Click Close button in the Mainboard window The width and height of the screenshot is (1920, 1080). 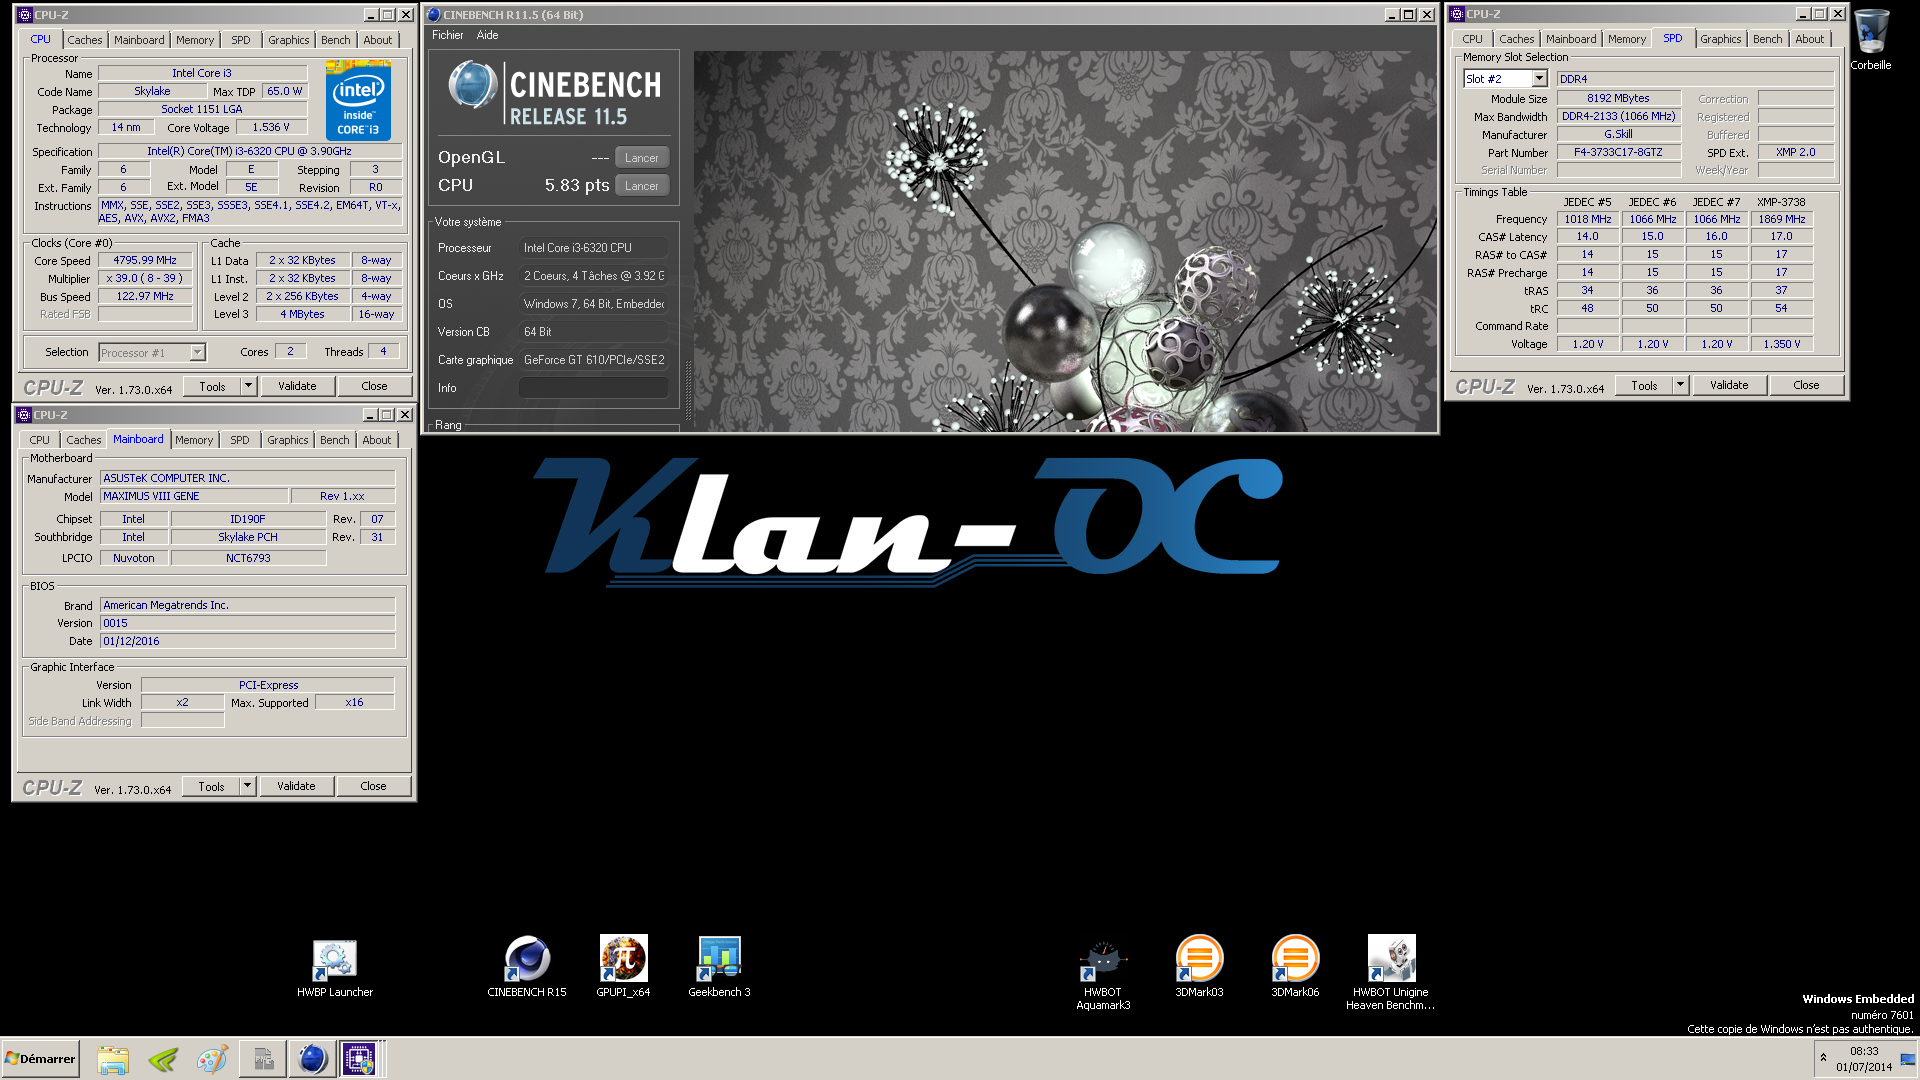pos(373,786)
